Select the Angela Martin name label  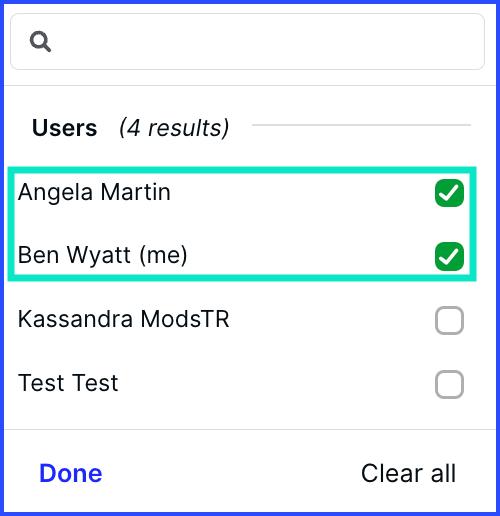pos(94,193)
